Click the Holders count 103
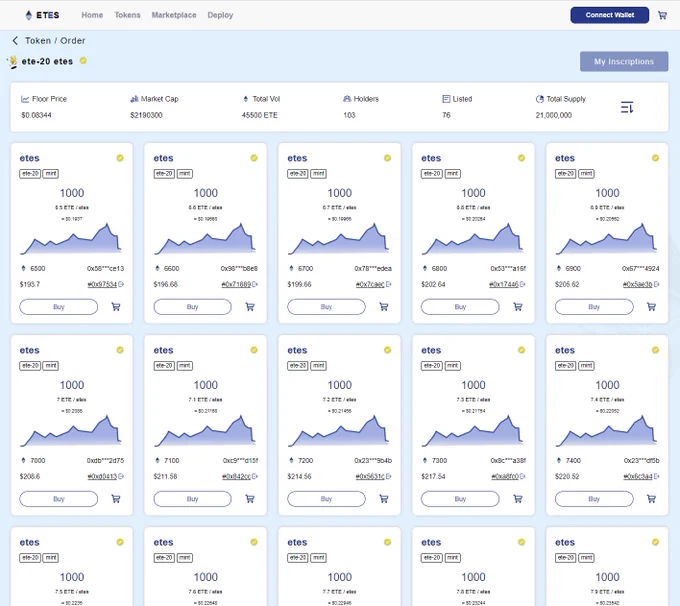This screenshot has height=606, width=680. 349,115
